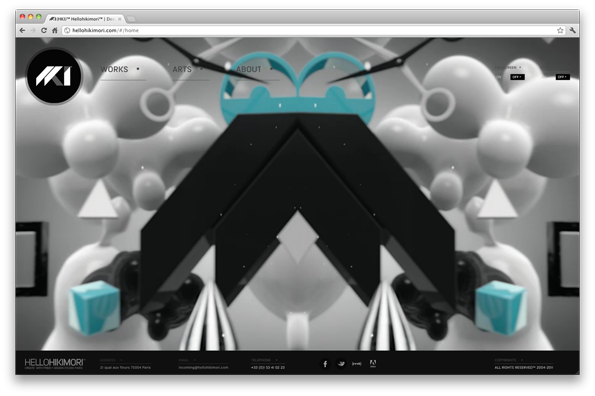Screen dimensions: 595x396
Task: Click the Paris street address text
Action: point(125,367)
